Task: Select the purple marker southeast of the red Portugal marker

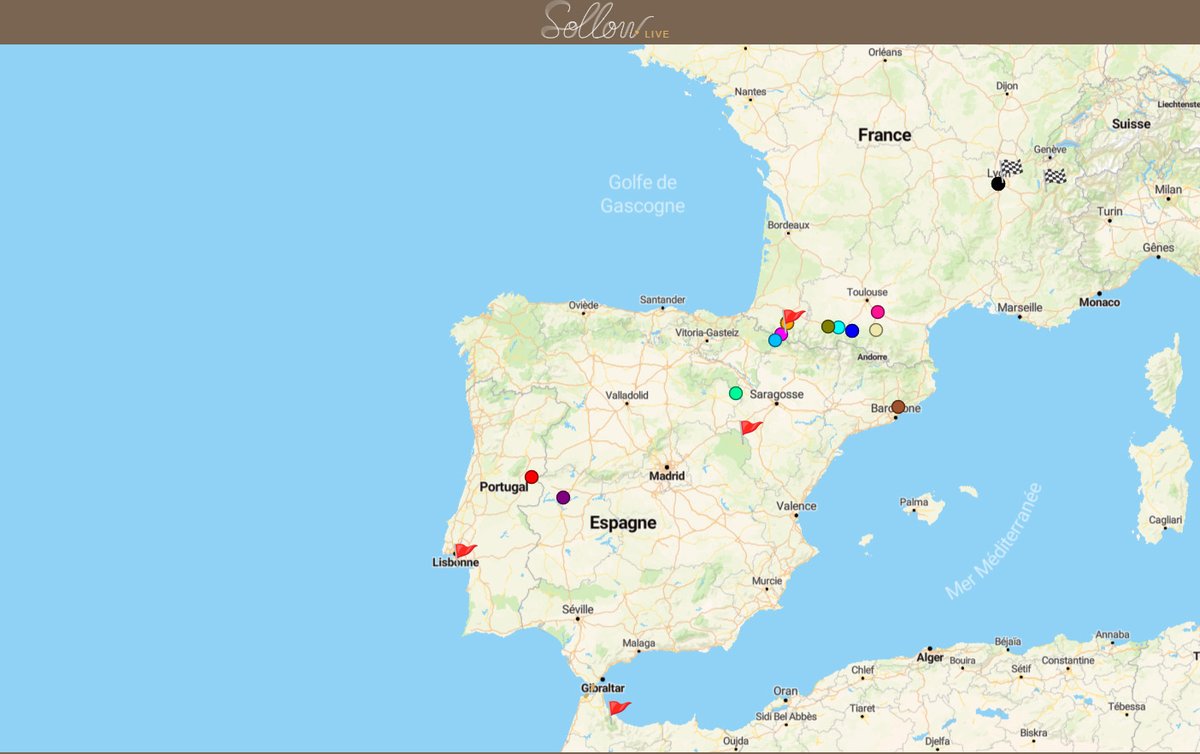Action: (562, 495)
